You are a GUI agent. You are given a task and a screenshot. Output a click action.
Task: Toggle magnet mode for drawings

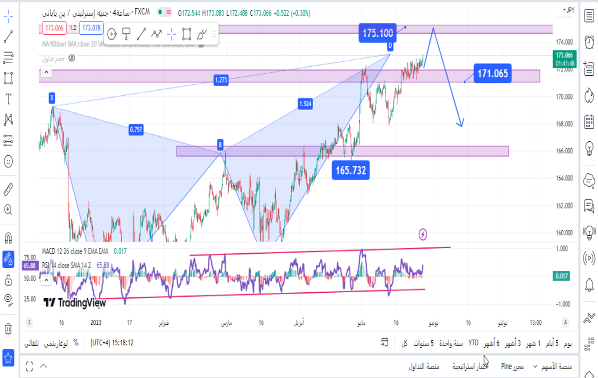tap(8, 238)
